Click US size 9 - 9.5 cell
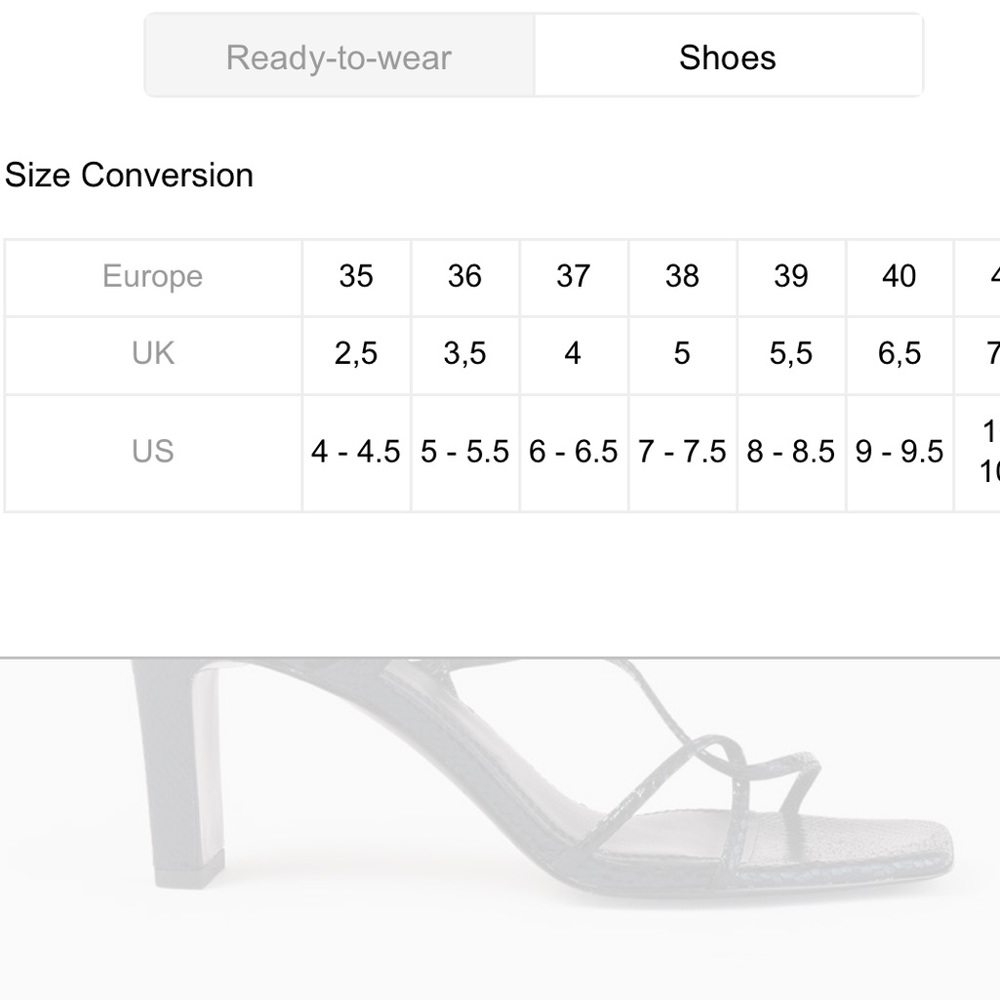The image size is (1000, 1000). pyautogui.click(x=899, y=451)
